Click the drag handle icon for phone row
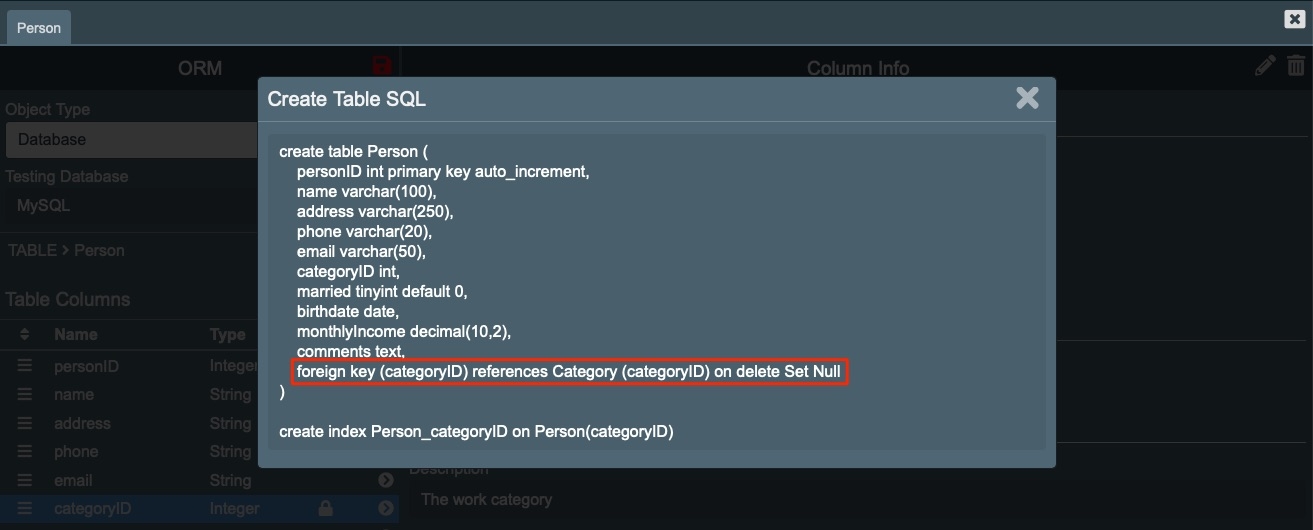 click(25, 452)
